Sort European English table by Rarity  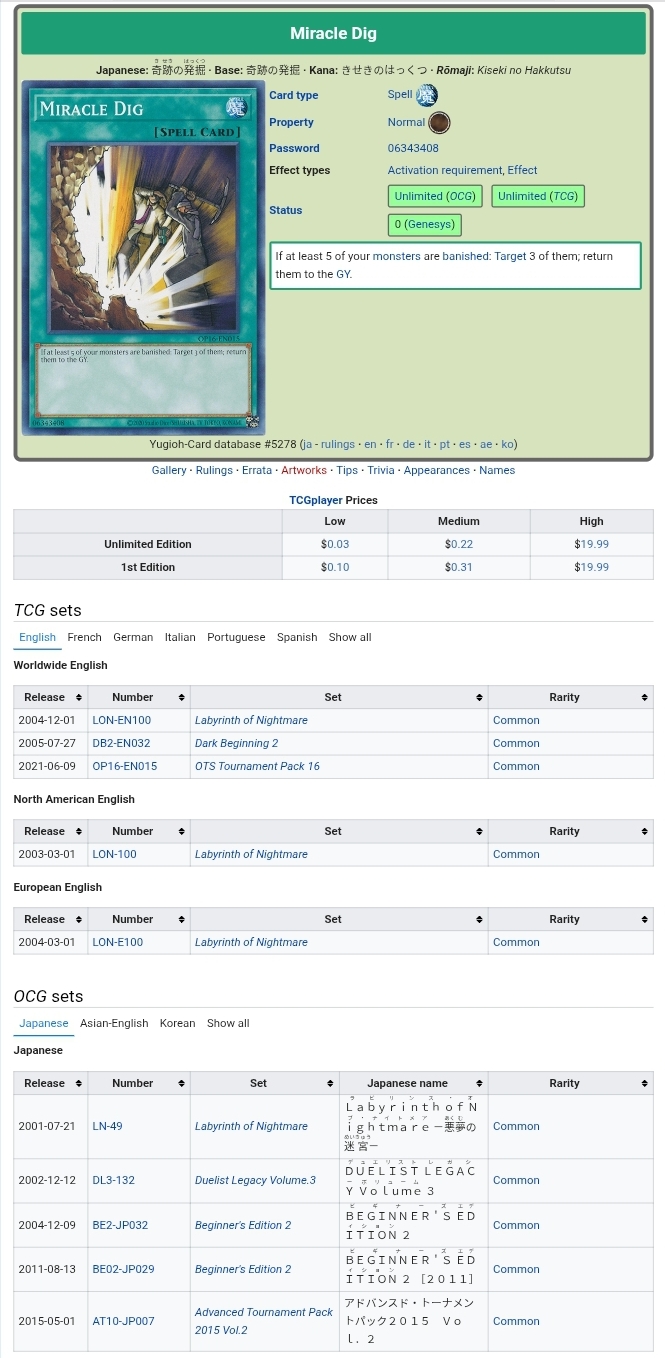(x=571, y=919)
